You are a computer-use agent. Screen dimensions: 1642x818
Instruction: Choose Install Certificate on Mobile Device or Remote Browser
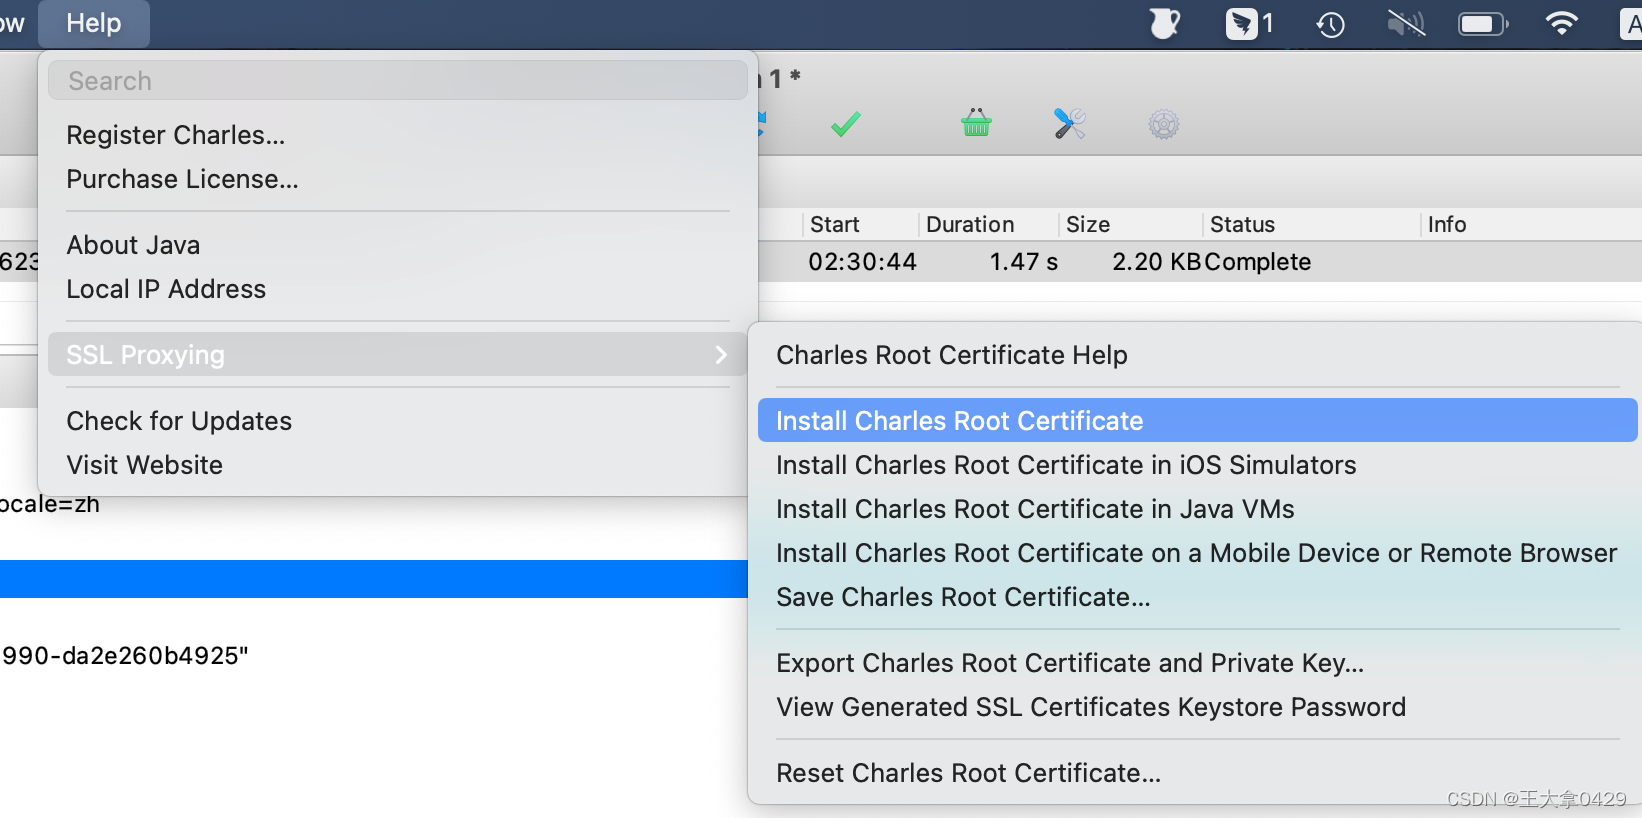click(1198, 553)
